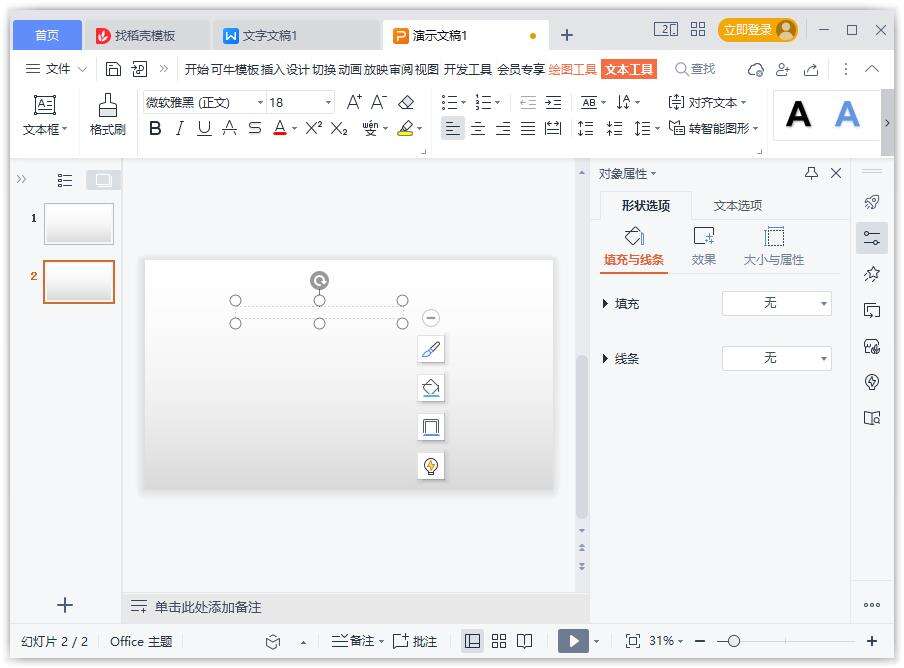Select 文本选项 tab in properties panel
Screen dimensions: 904x668
(x=737, y=206)
